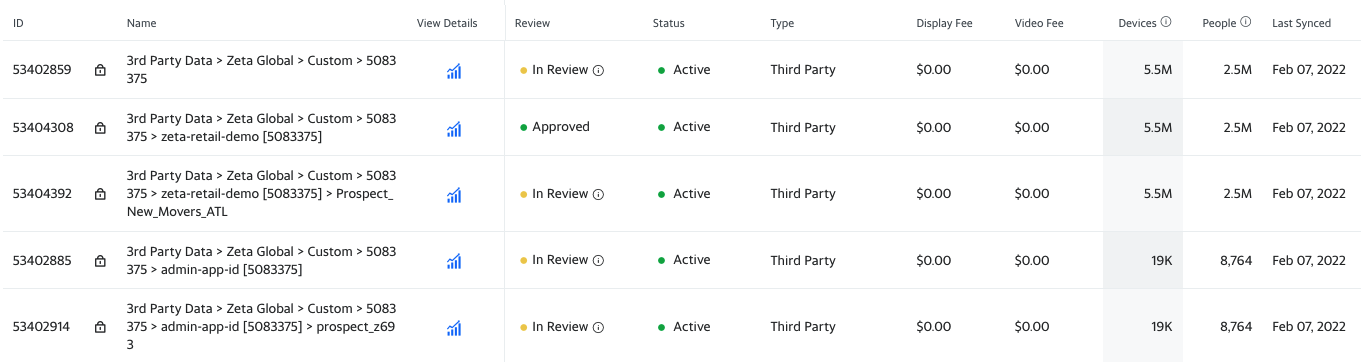Click lock icon beside ID 53402859

tap(100, 70)
